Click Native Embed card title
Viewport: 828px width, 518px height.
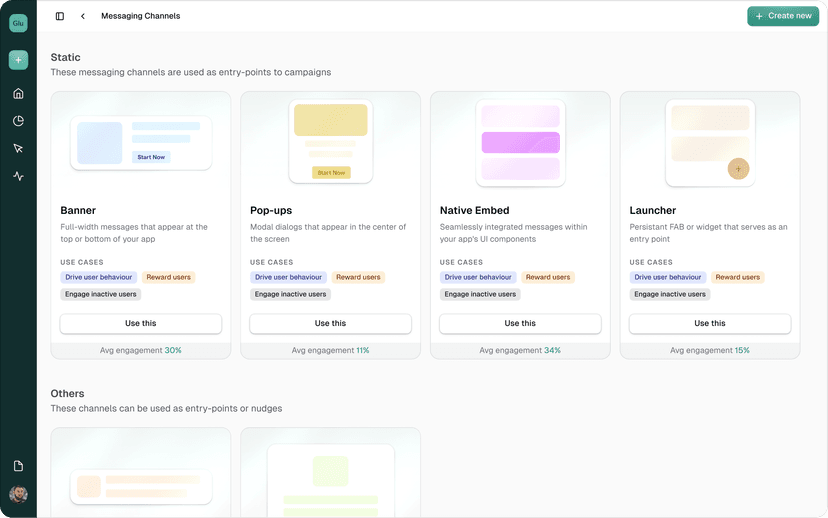[475, 210]
